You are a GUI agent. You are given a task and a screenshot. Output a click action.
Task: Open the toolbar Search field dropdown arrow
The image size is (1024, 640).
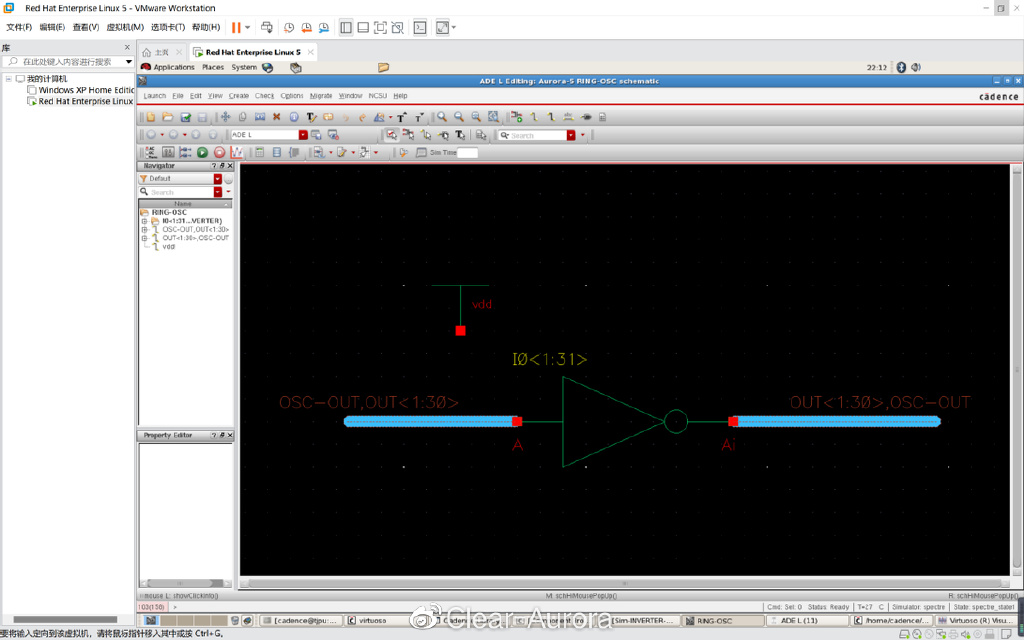coord(571,135)
